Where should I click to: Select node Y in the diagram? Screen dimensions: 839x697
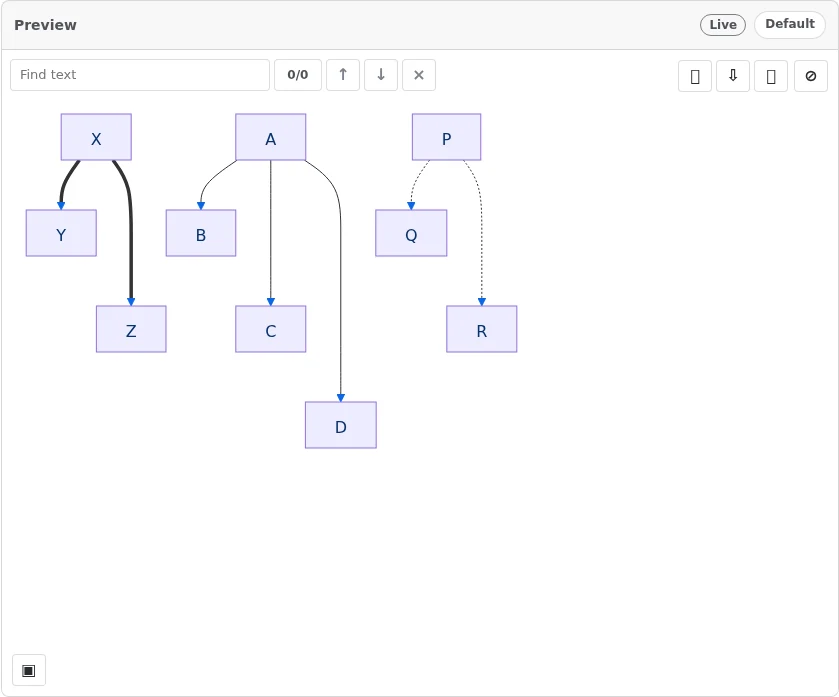click(x=62, y=233)
